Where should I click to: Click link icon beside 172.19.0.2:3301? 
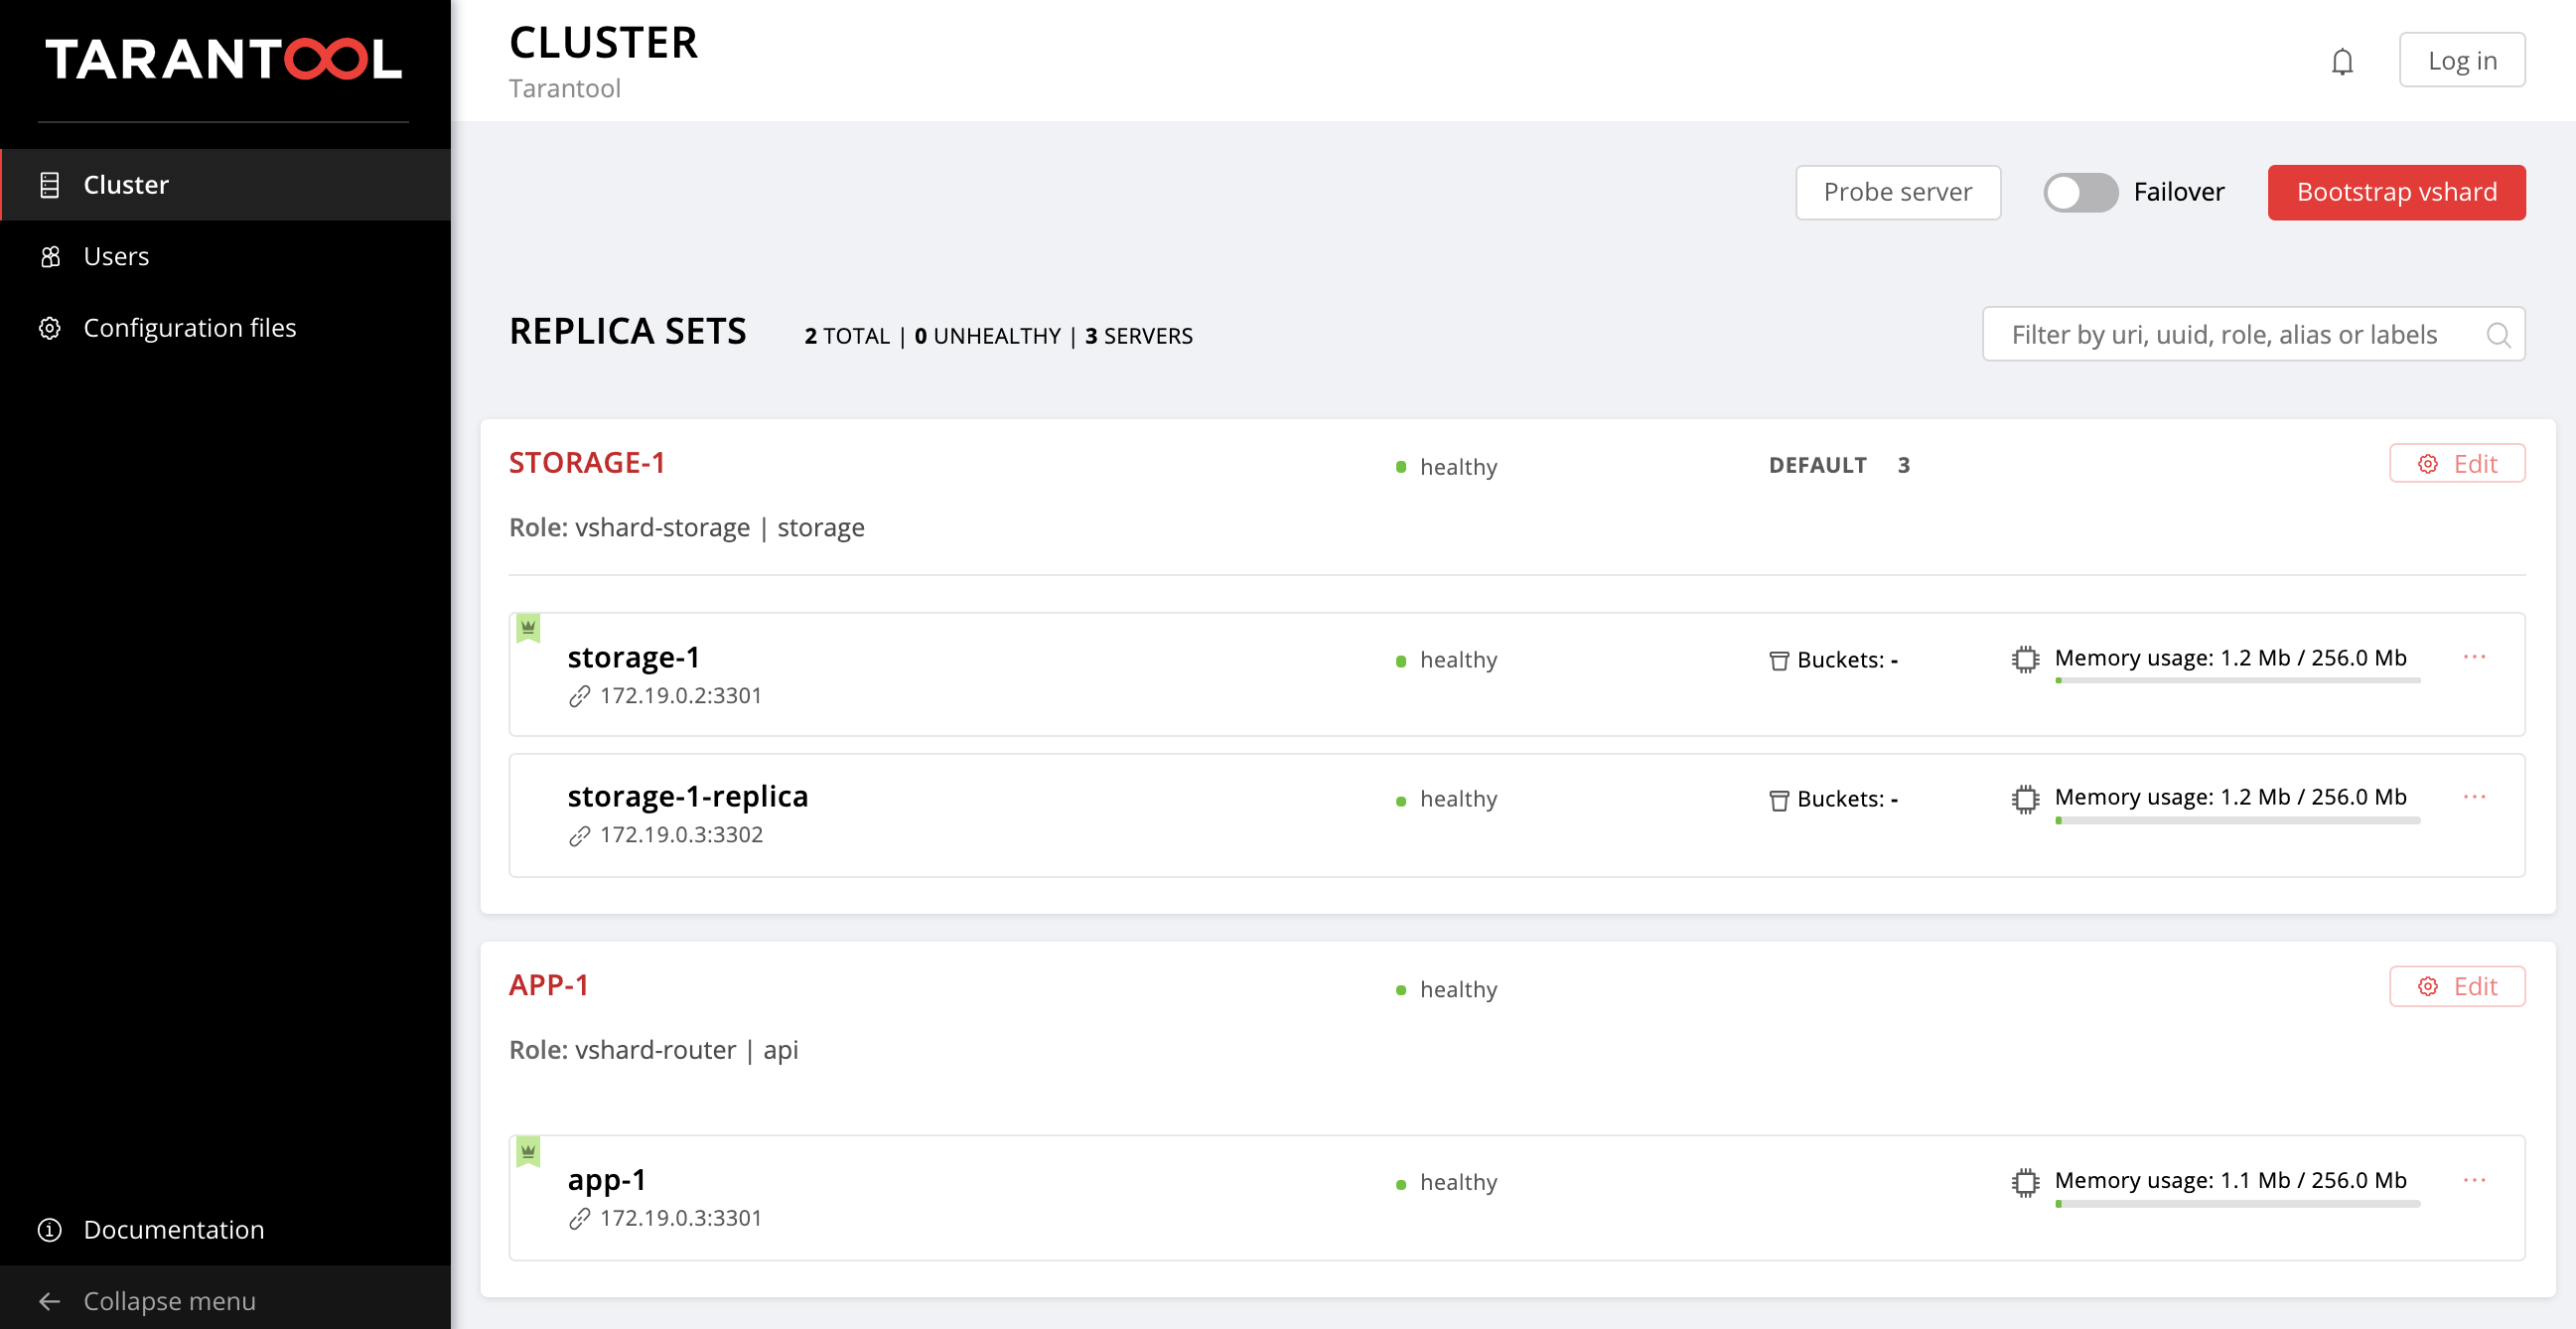tap(579, 696)
